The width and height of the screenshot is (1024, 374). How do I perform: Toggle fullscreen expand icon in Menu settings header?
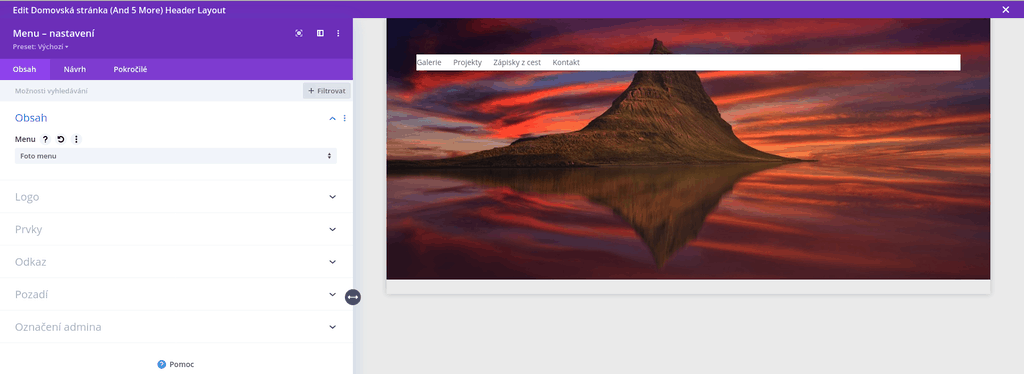298,33
